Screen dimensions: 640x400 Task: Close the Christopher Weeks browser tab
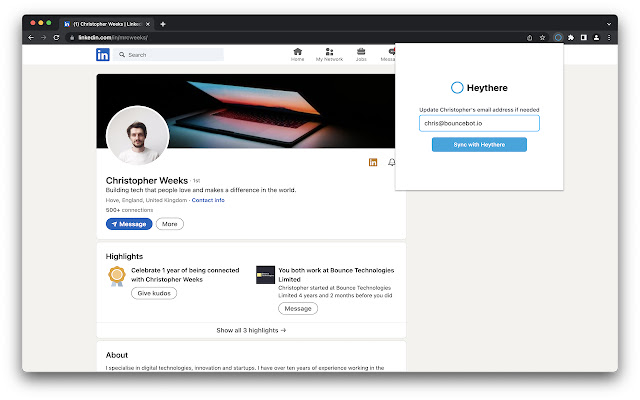[148, 24]
